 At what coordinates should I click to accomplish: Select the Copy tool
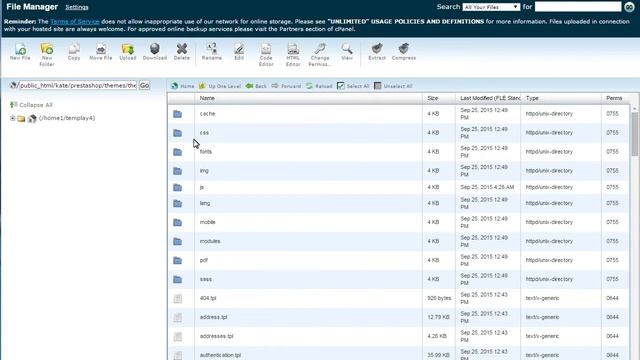pos(74,52)
